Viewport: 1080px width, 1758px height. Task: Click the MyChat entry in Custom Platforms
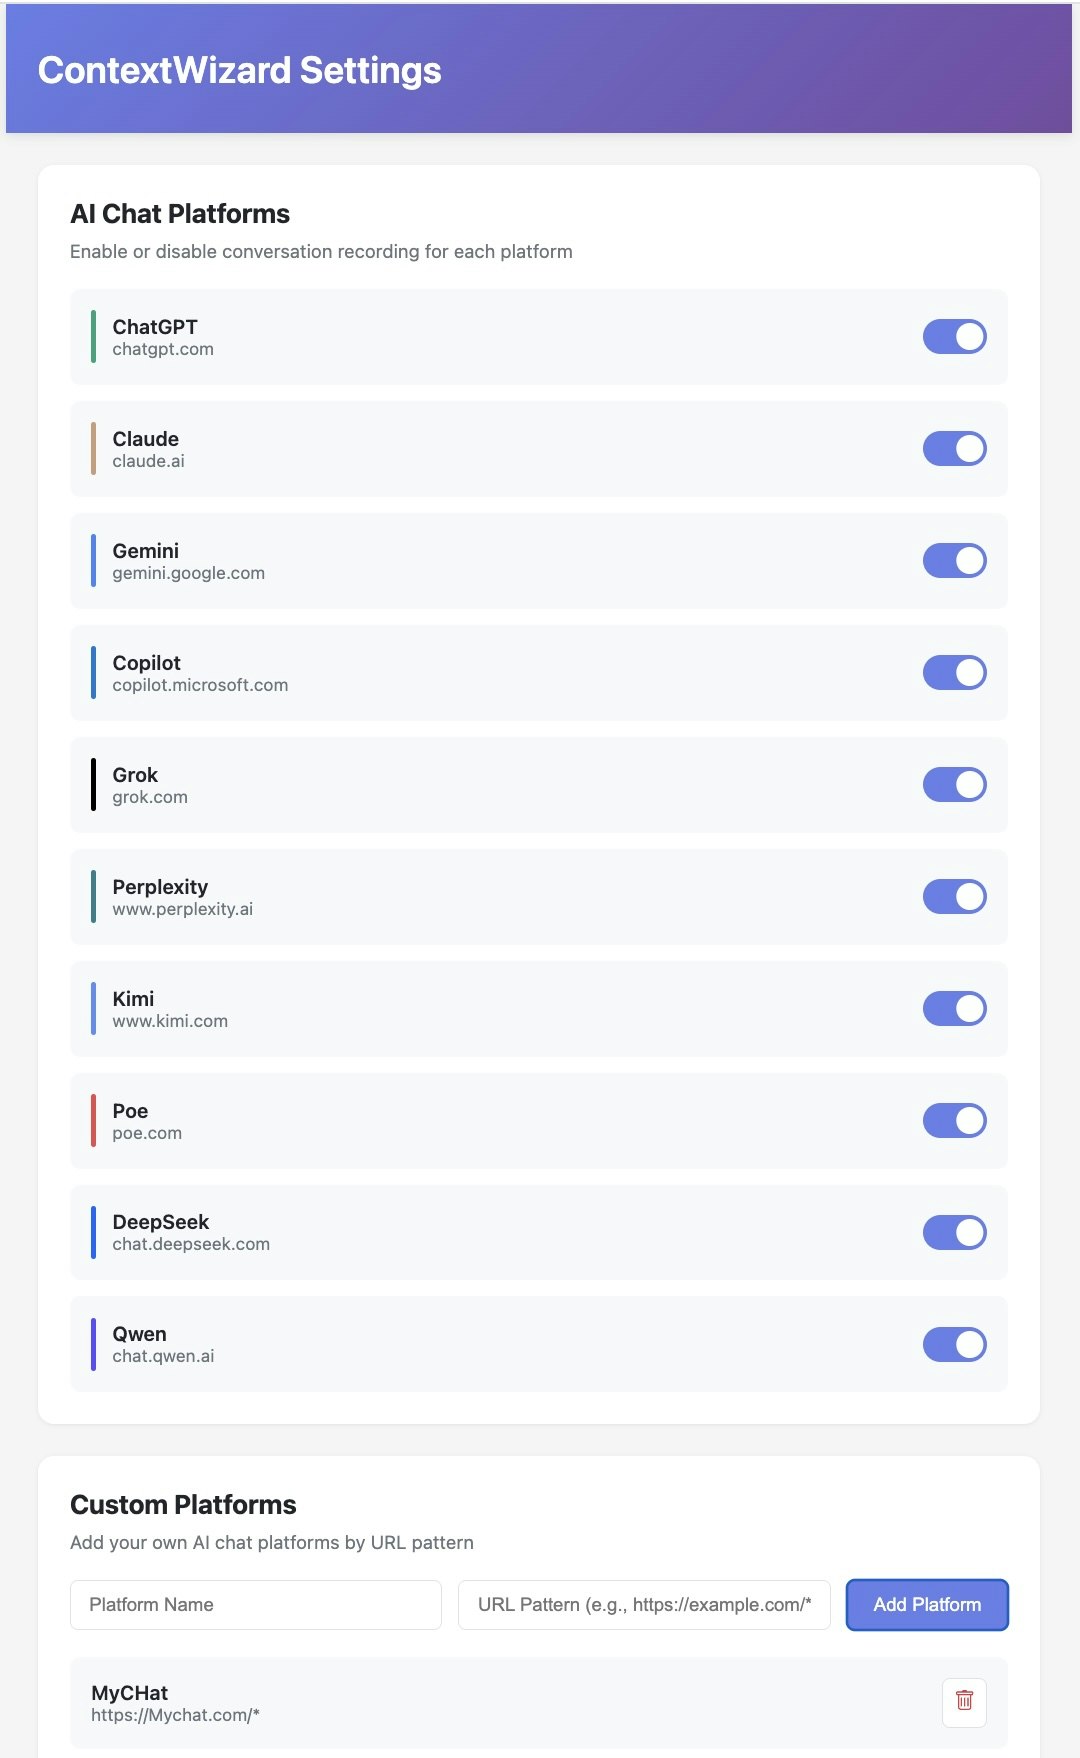[x=400, y=1701]
